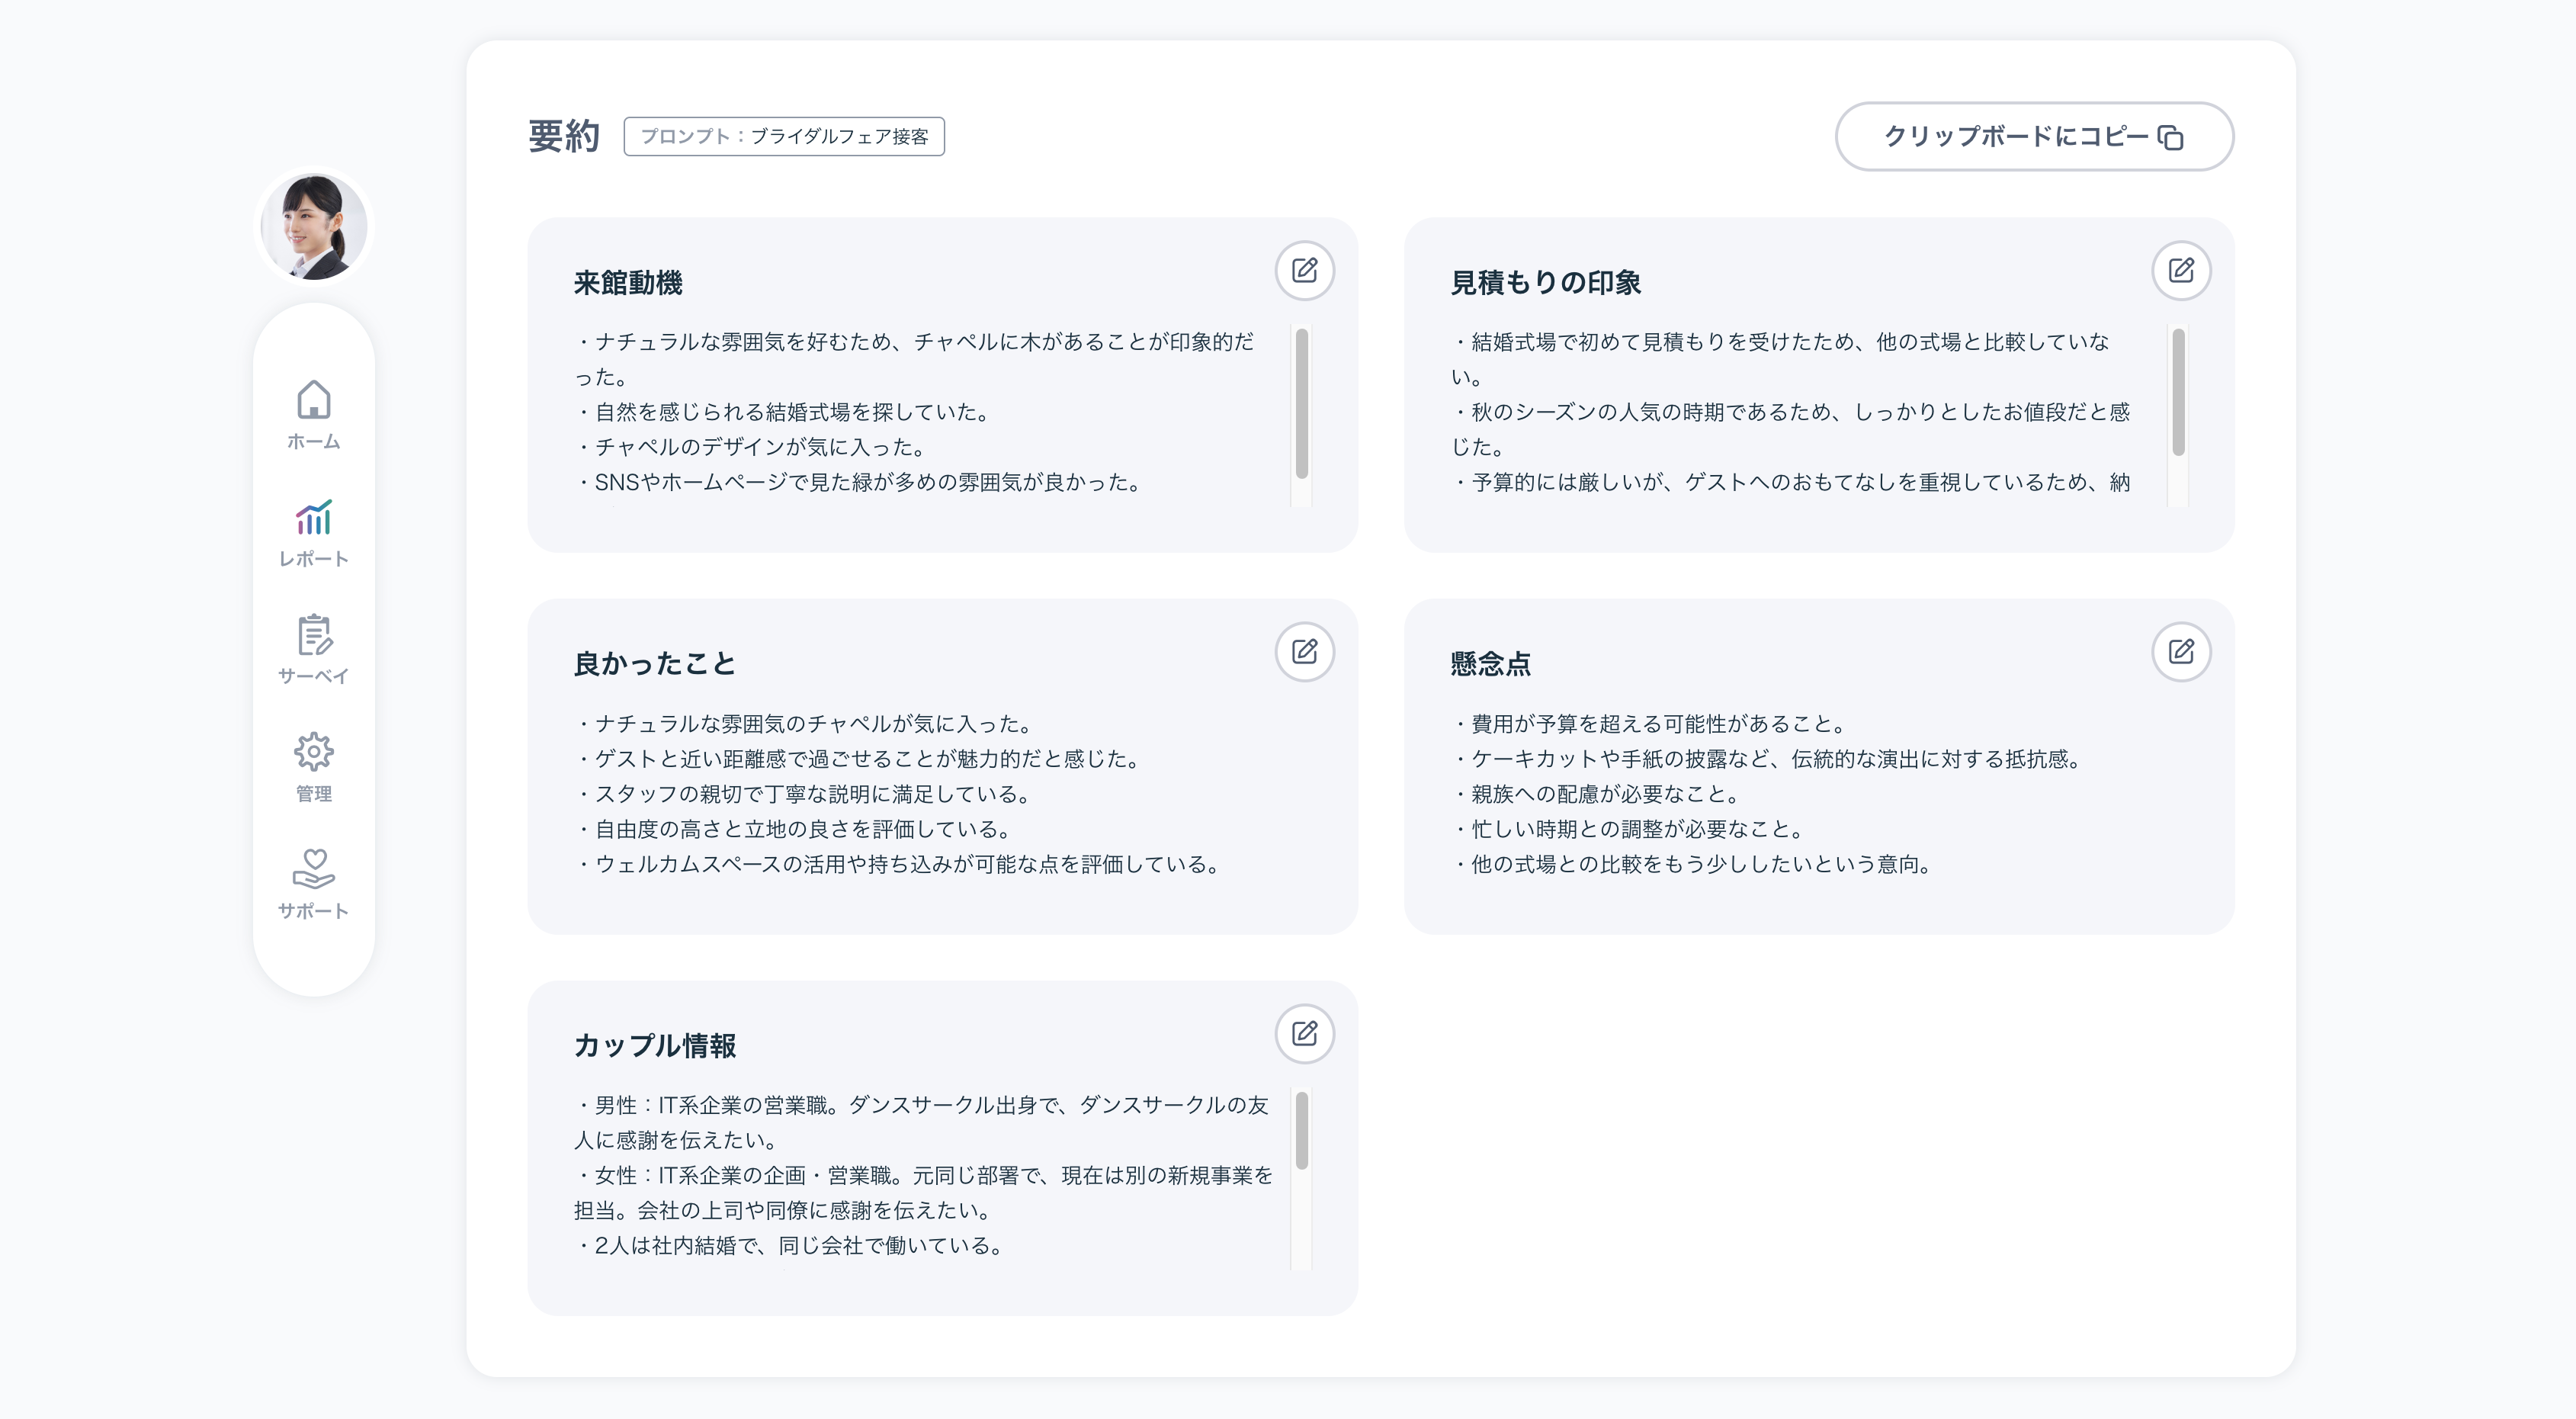This screenshot has height=1419, width=2576.
Task: Edit the カップル情報 card
Action: click(x=1304, y=1033)
